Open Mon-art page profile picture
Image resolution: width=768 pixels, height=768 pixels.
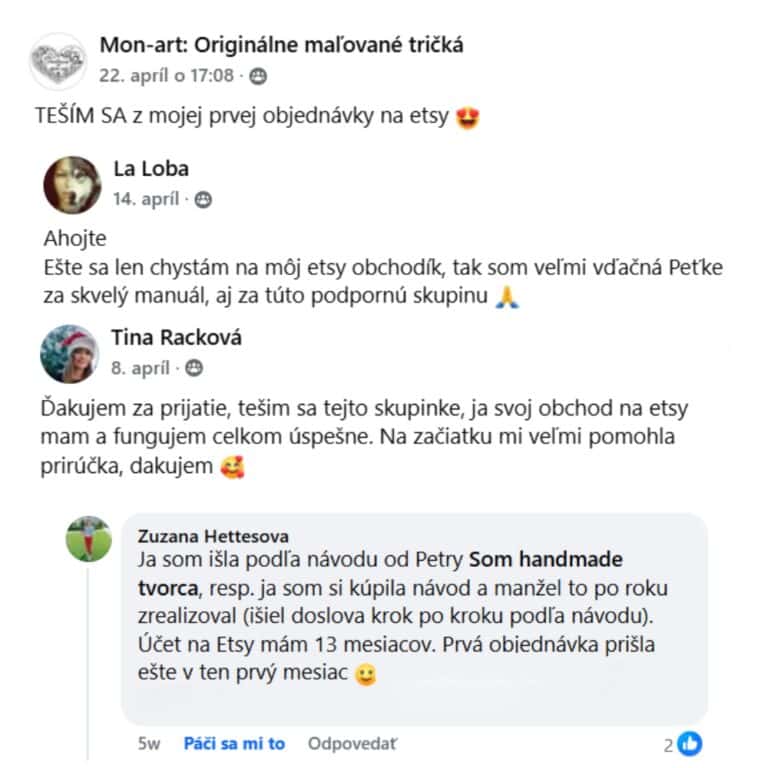pos(58,61)
